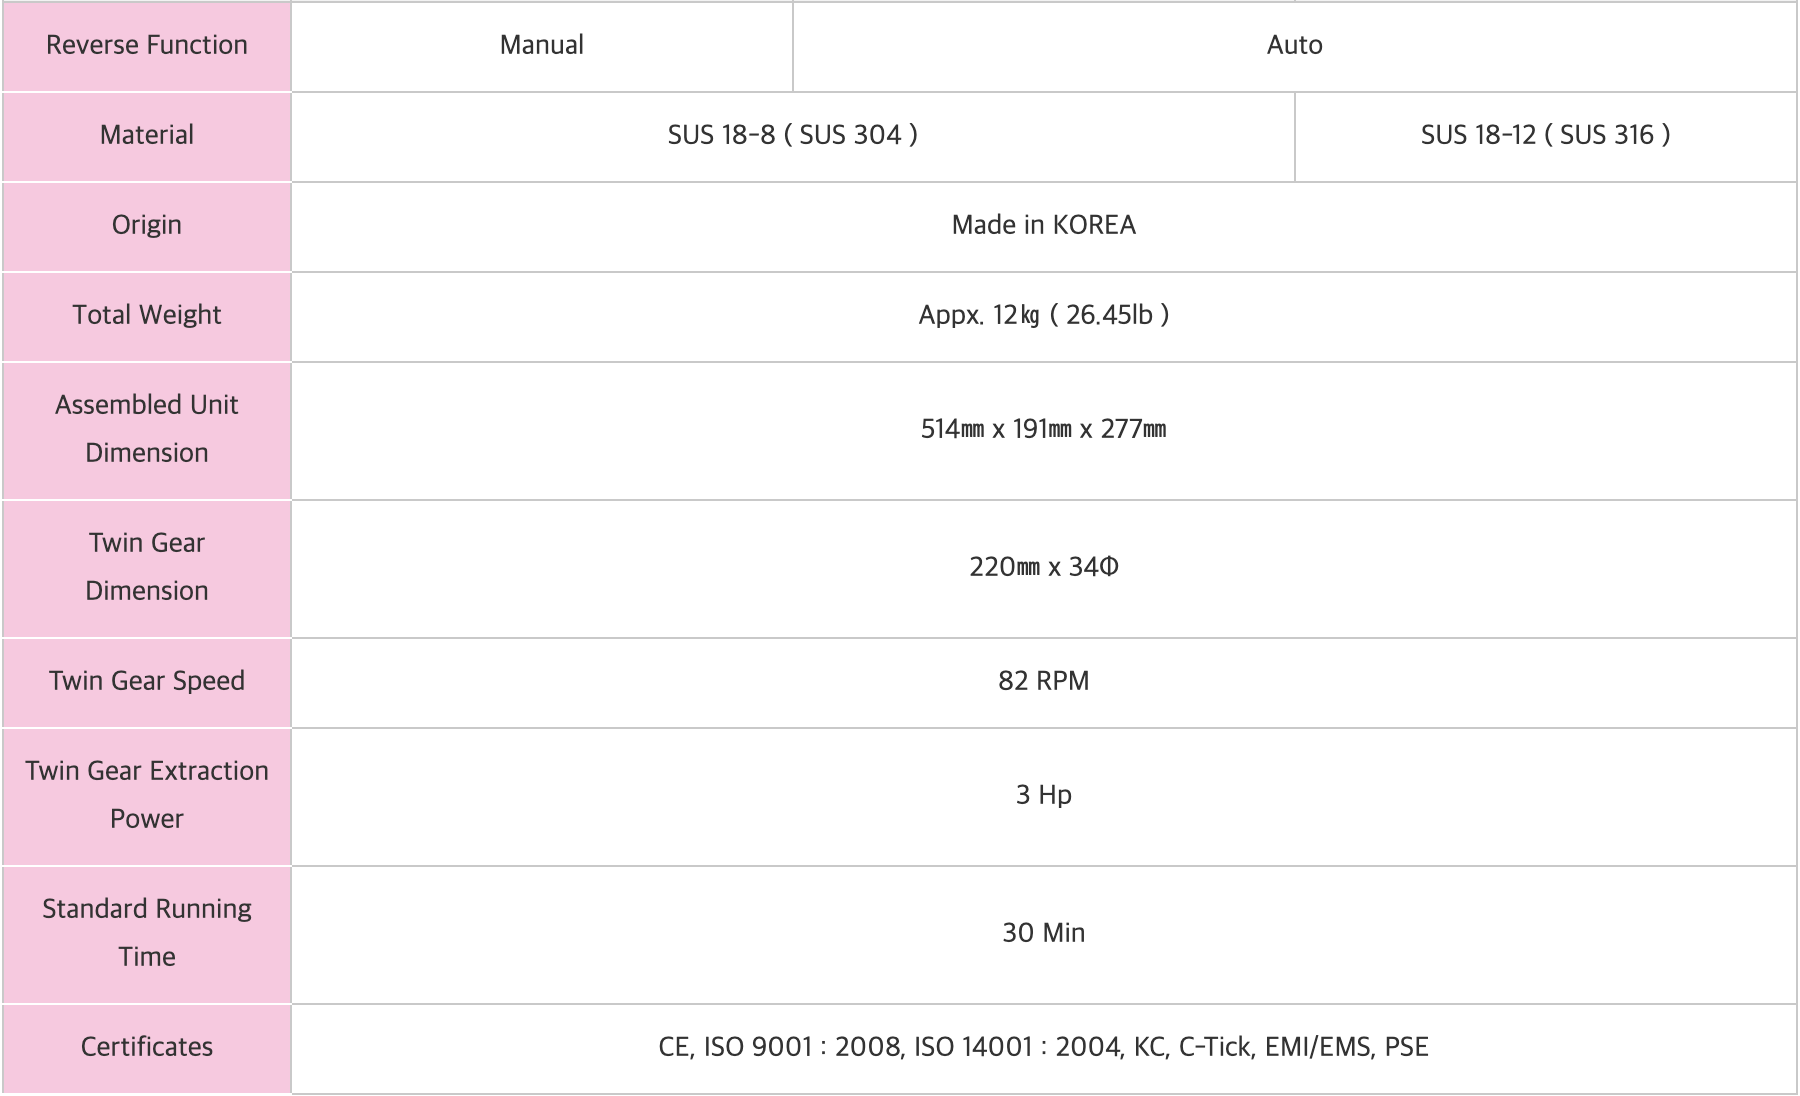Click the Twin Gear Speed label
The height and width of the screenshot is (1096, 1800).
pos(147,681)
